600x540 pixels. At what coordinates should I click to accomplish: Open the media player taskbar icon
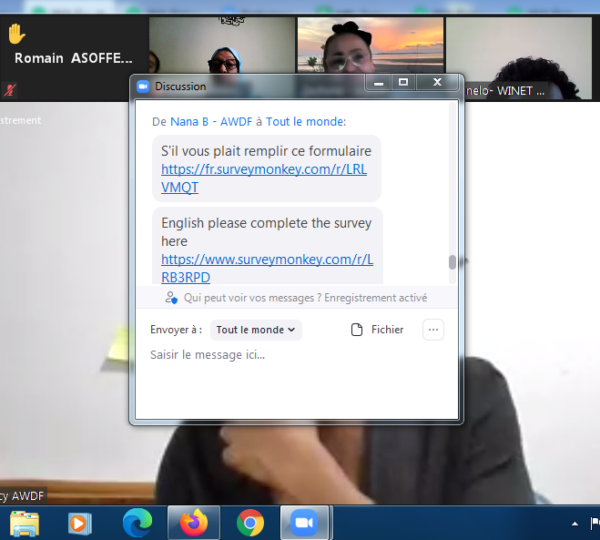[x=80, y=523]
